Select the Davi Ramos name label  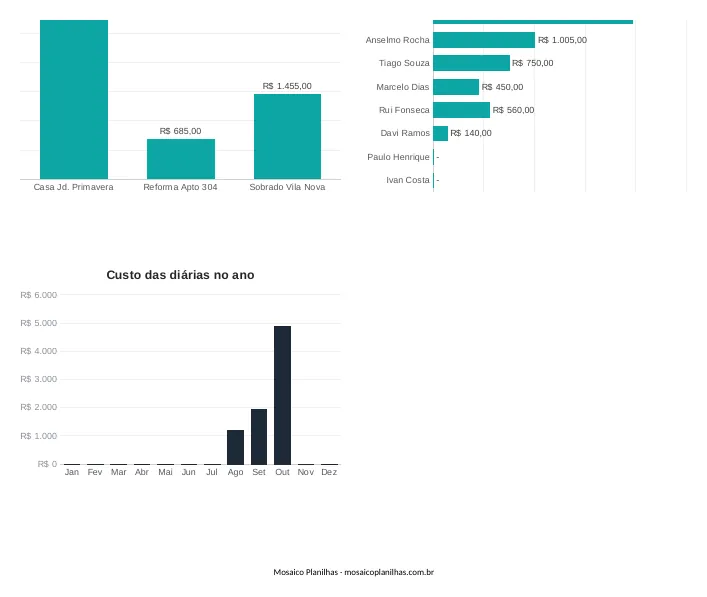[405, 133]
